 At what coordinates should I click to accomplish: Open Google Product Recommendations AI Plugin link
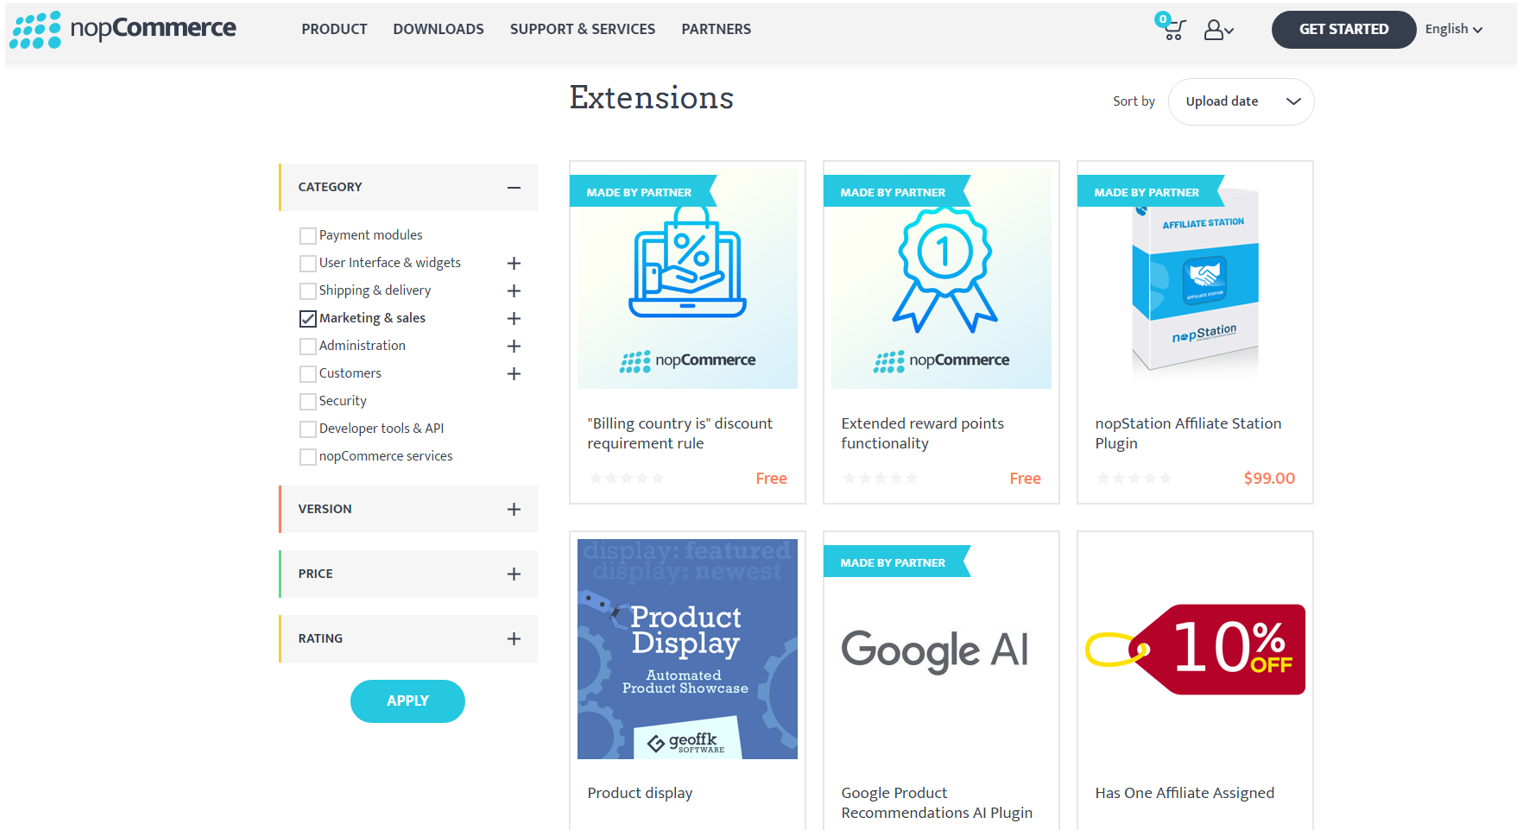tap(937, 803)
